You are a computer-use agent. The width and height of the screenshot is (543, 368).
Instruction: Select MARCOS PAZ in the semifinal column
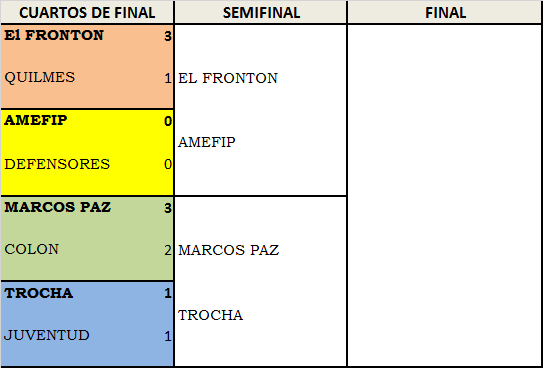coord(229,250)
